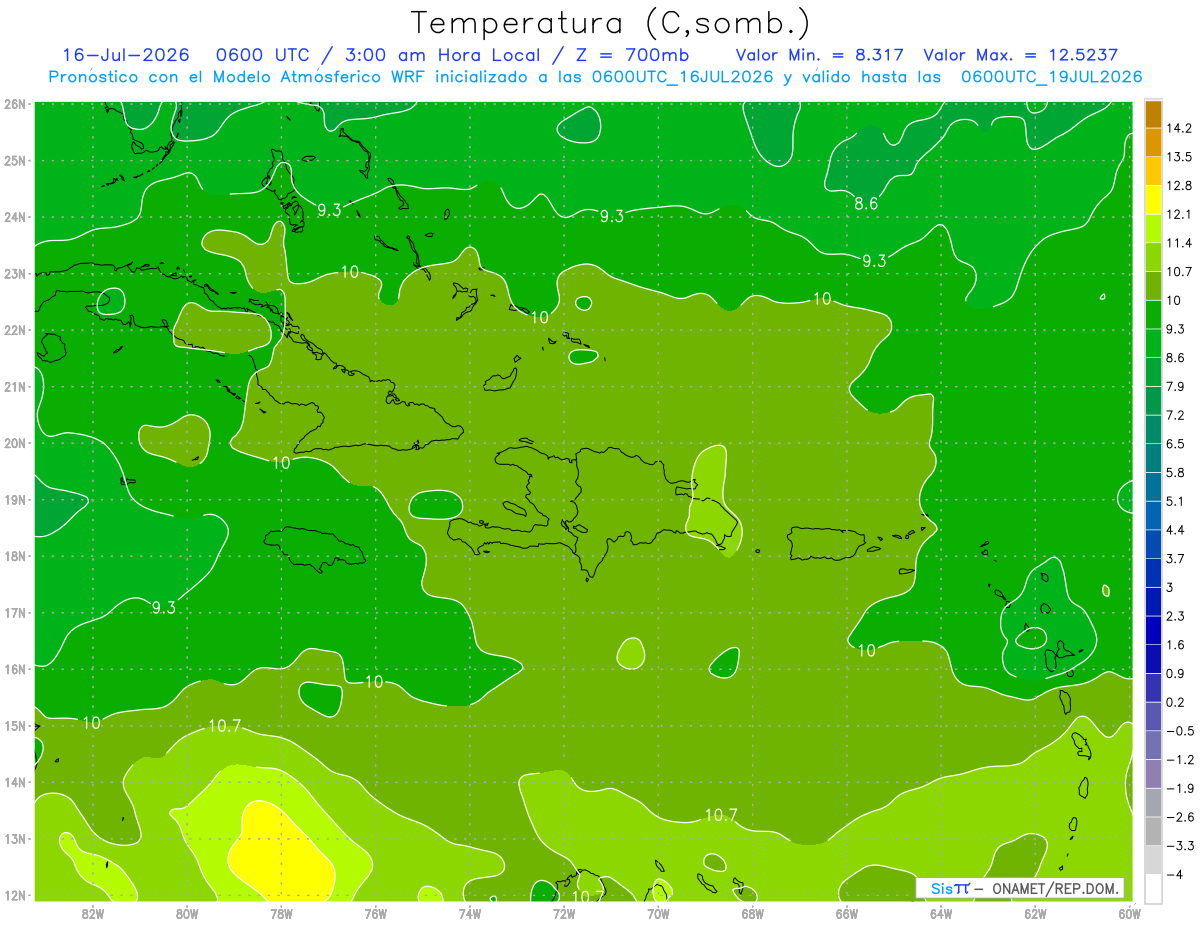Click the '-4' color legend value
This screenshot has width=1200, height=927.
tap(1175, 874)
